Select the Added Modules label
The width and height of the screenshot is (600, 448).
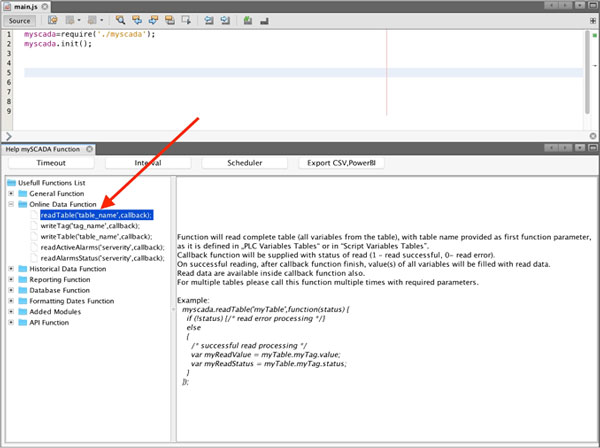(55, 311)
